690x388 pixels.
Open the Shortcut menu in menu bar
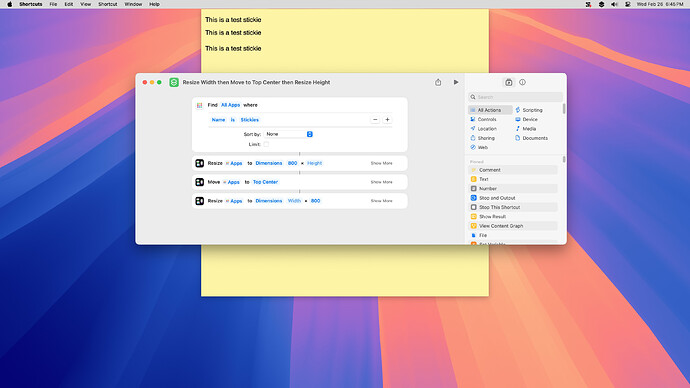tap(107, 4)
